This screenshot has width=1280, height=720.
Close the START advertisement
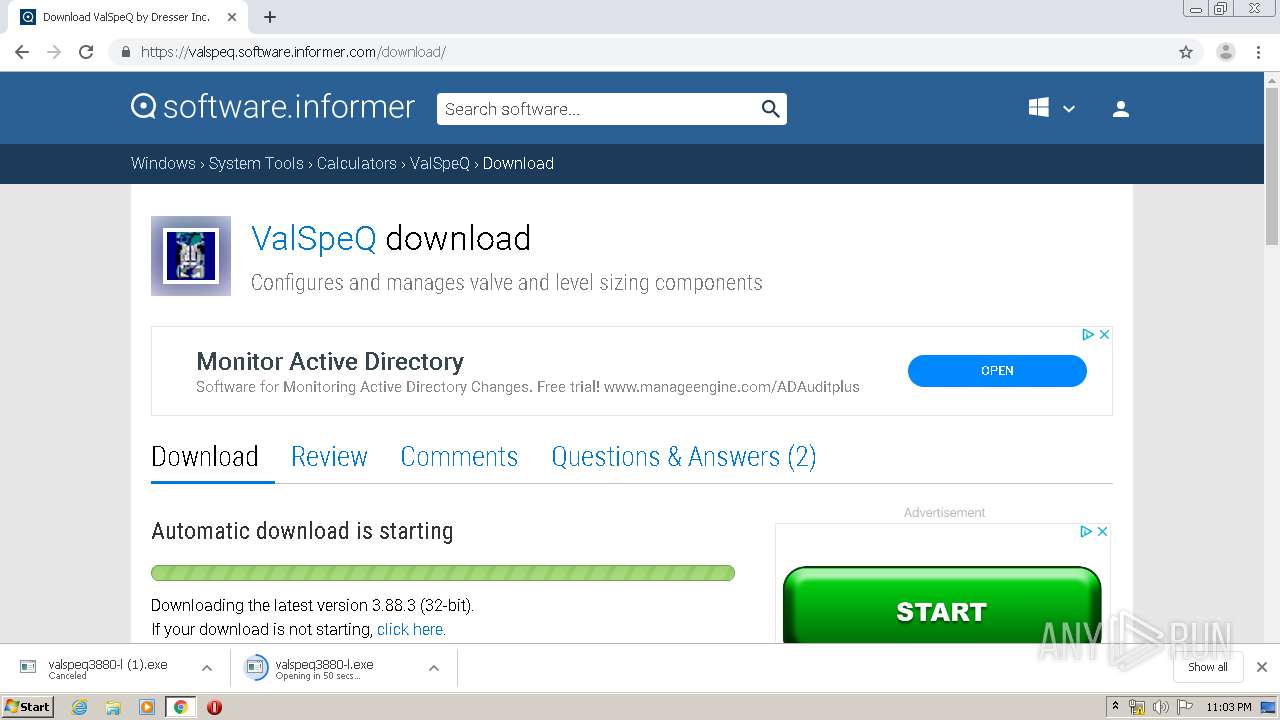pyautogui.click(x=1102, y=532)
